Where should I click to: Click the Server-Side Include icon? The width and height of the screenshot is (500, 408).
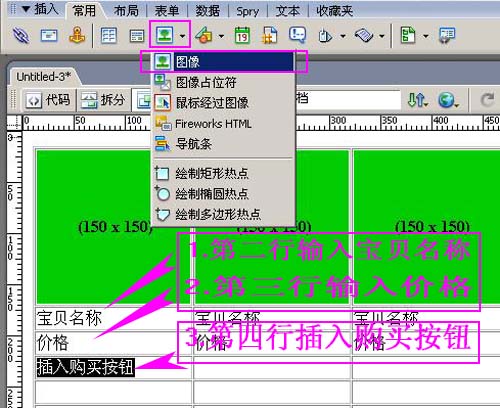[x=270, y=35]
